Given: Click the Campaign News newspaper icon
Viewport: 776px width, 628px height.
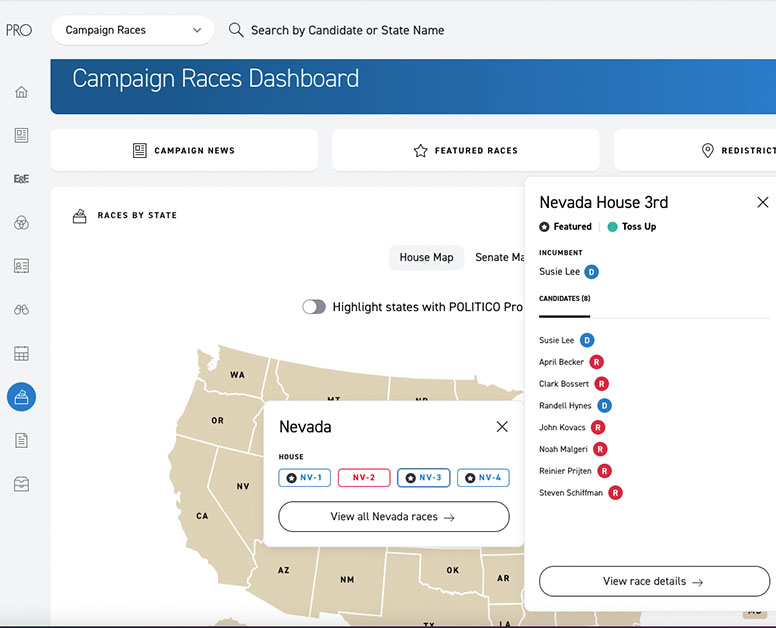Looking at the screenshot, I should 140,150.
